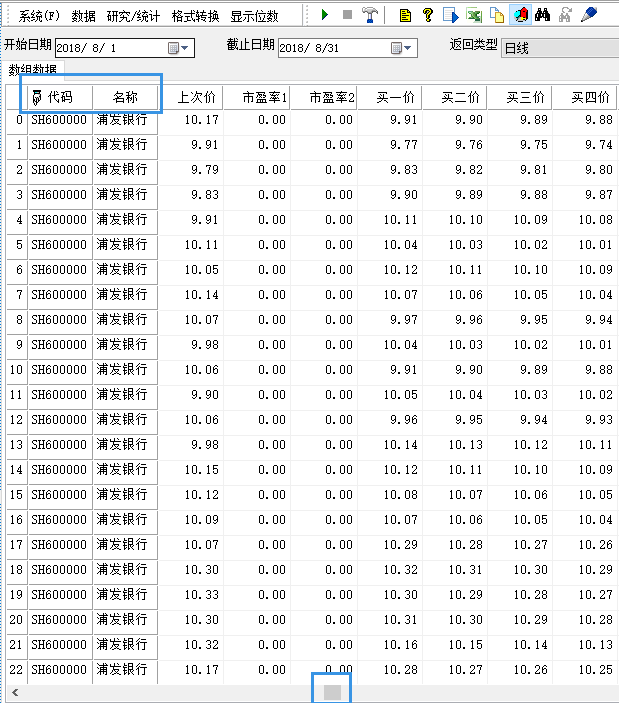This screenshot has width=619, height=703.
Task: Click SH600000 code in row 3
Action: coord(59,195)
